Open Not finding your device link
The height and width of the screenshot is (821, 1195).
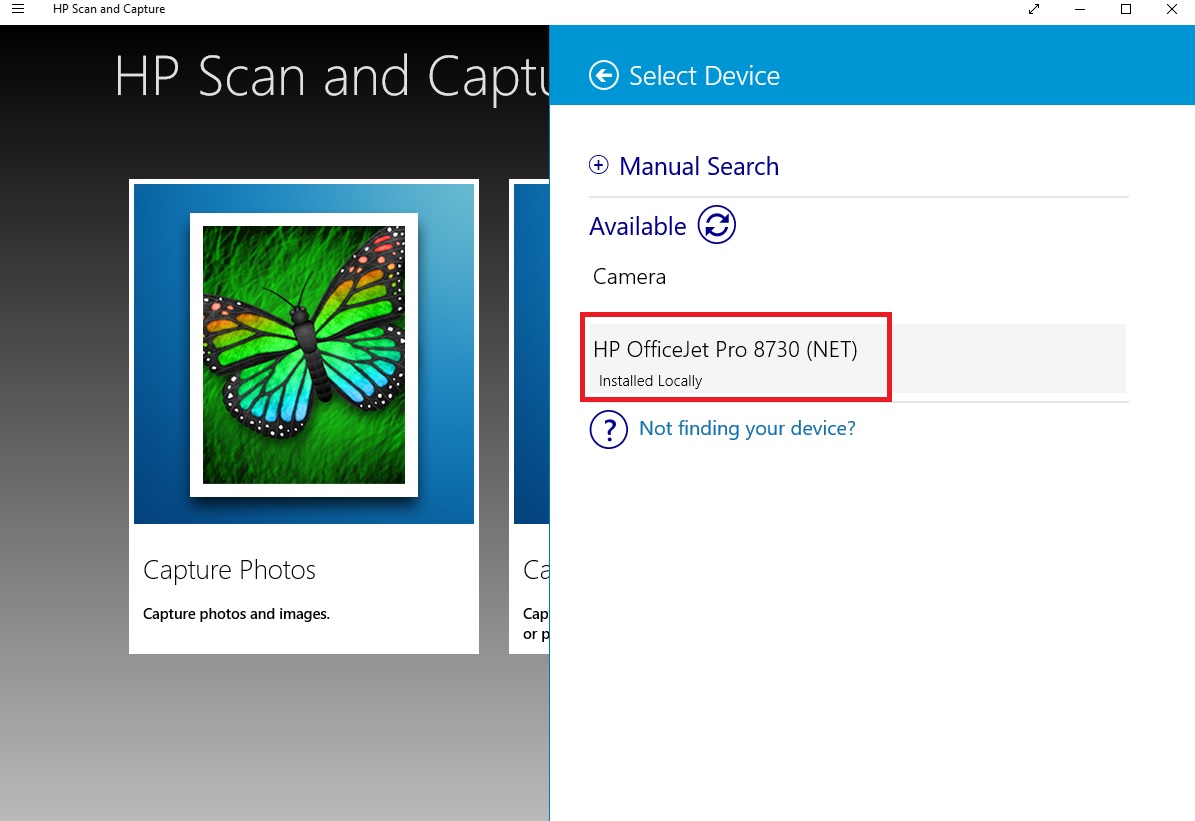click(x=747, y=428)
